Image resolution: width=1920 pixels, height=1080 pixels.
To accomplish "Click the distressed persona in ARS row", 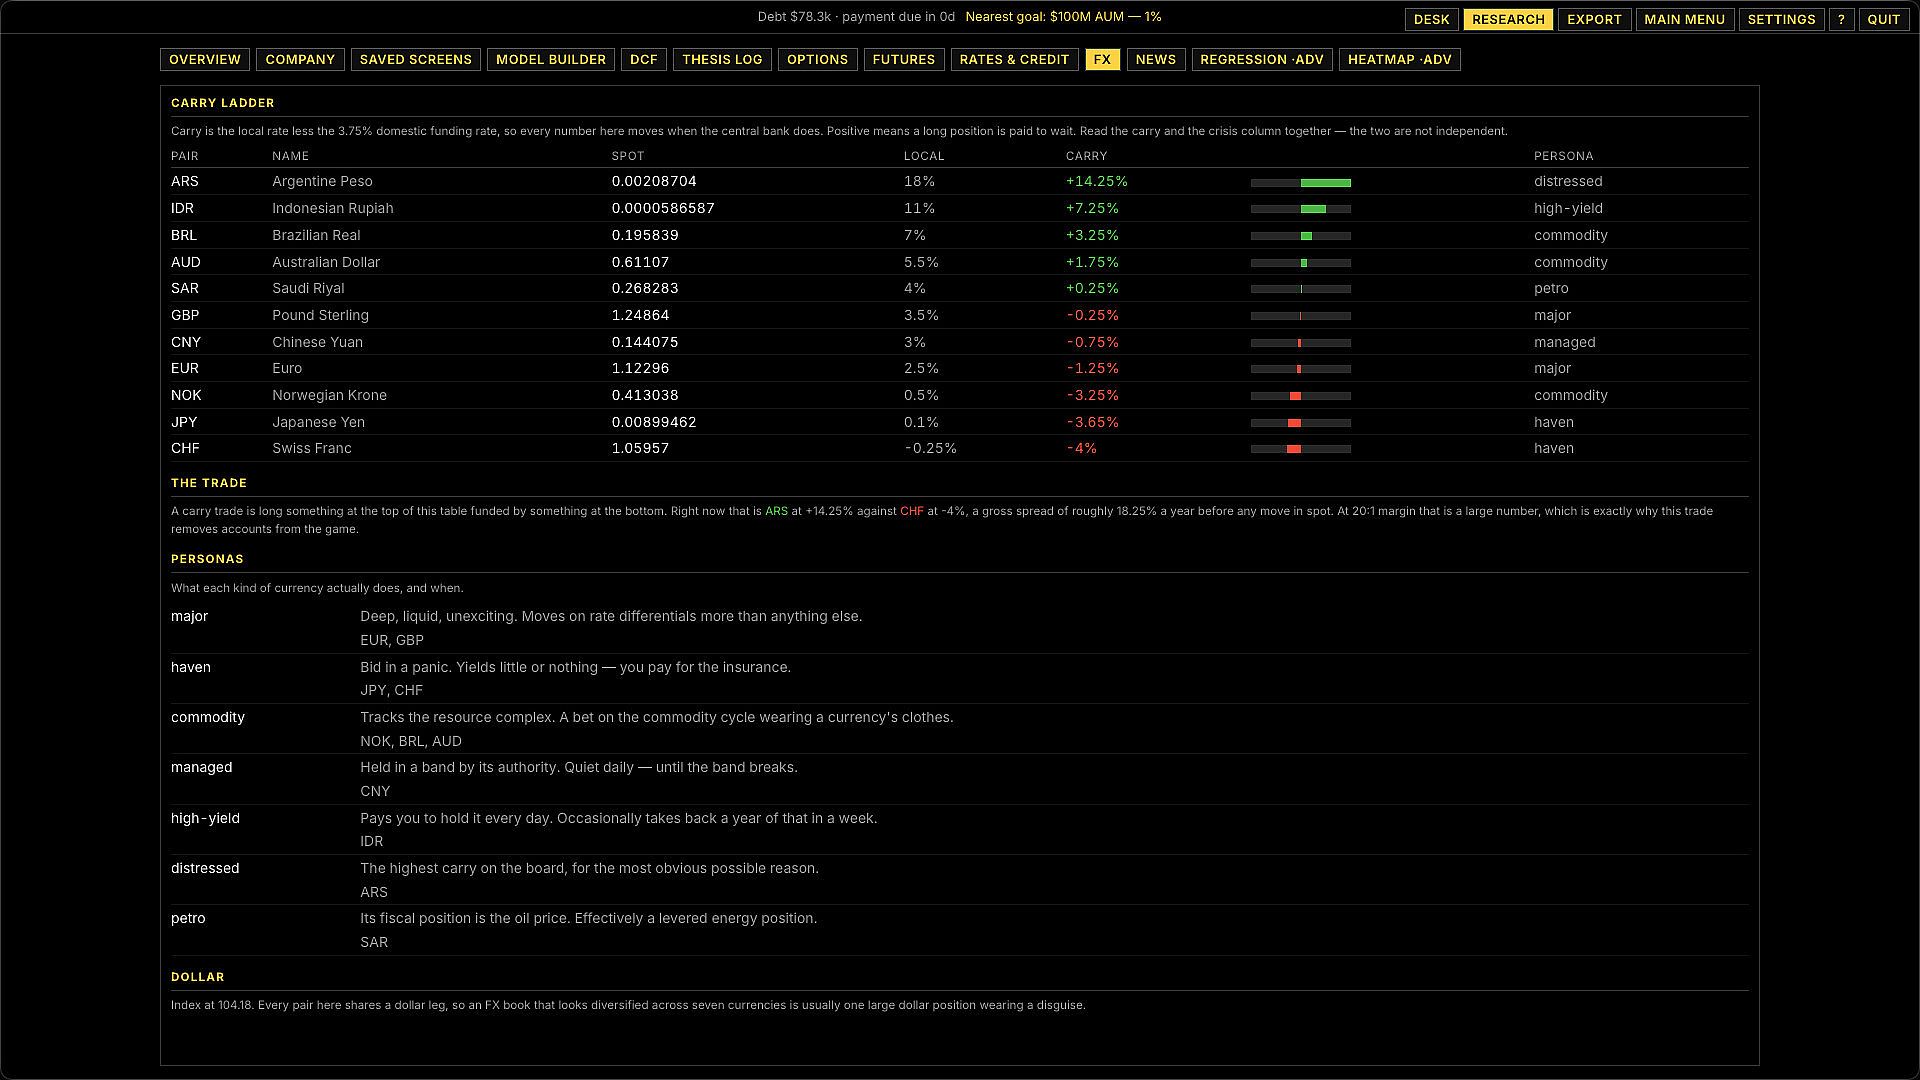I will click(x=1567, y=181).
